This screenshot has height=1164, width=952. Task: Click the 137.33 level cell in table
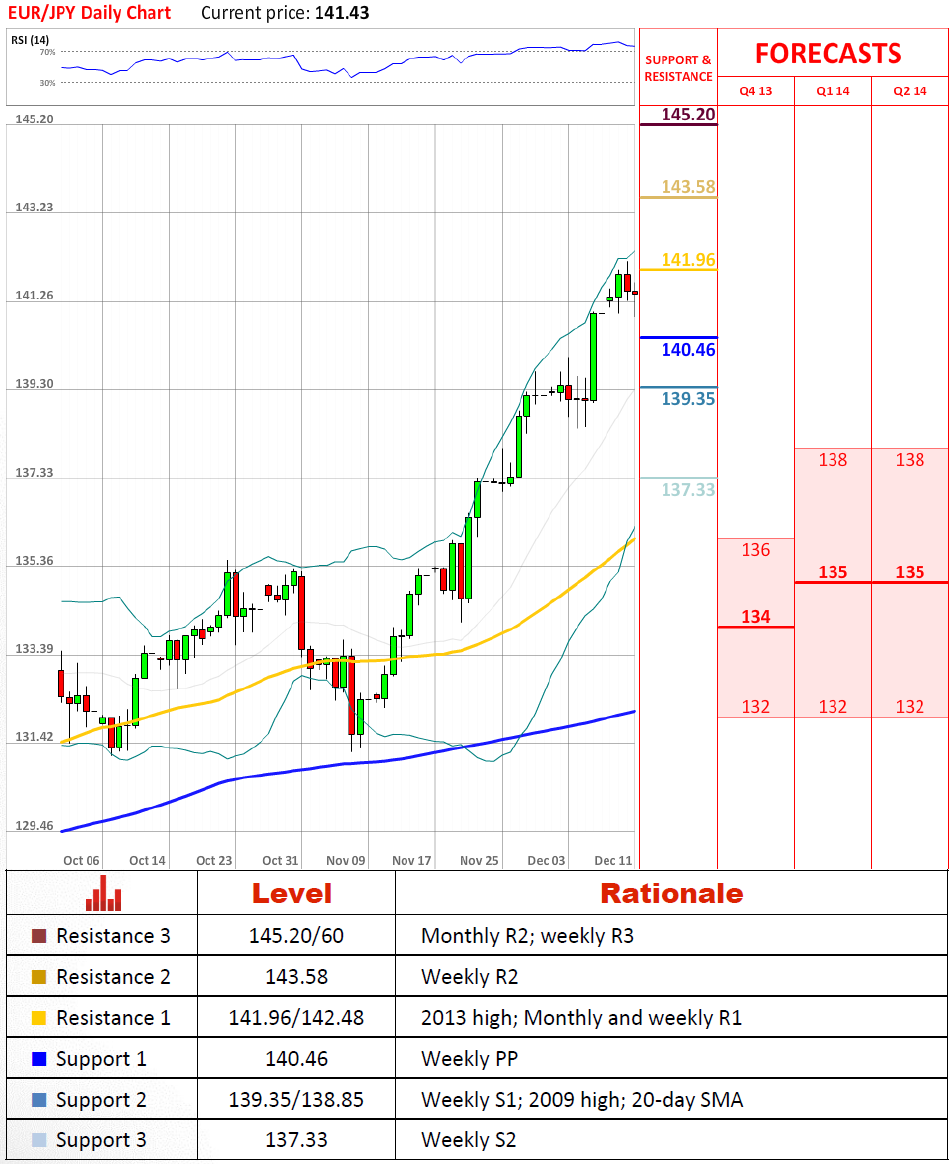point(296,1140)
